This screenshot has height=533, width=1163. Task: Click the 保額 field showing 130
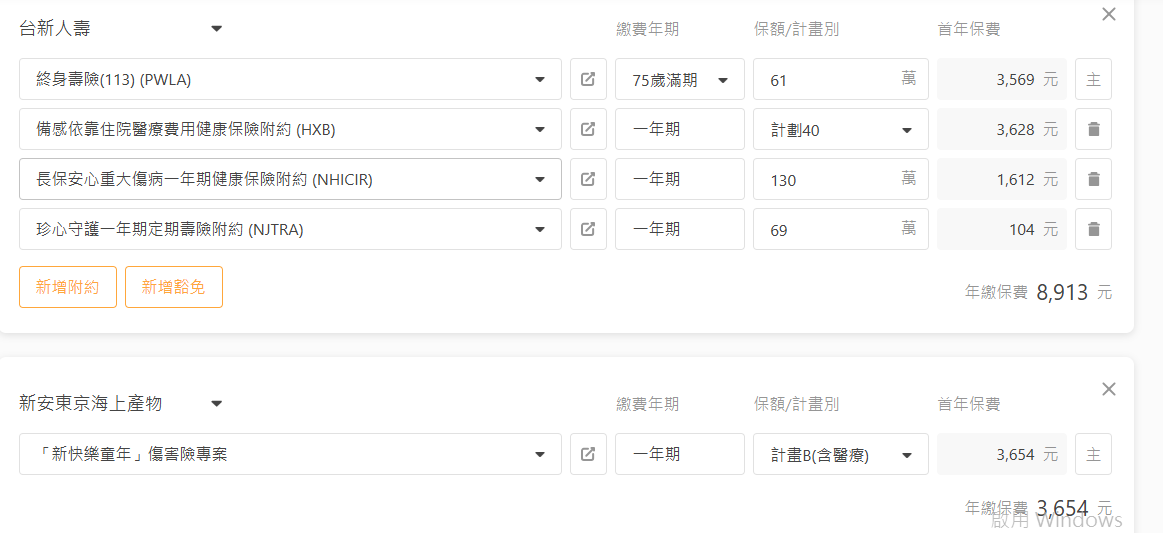point(840,179)
